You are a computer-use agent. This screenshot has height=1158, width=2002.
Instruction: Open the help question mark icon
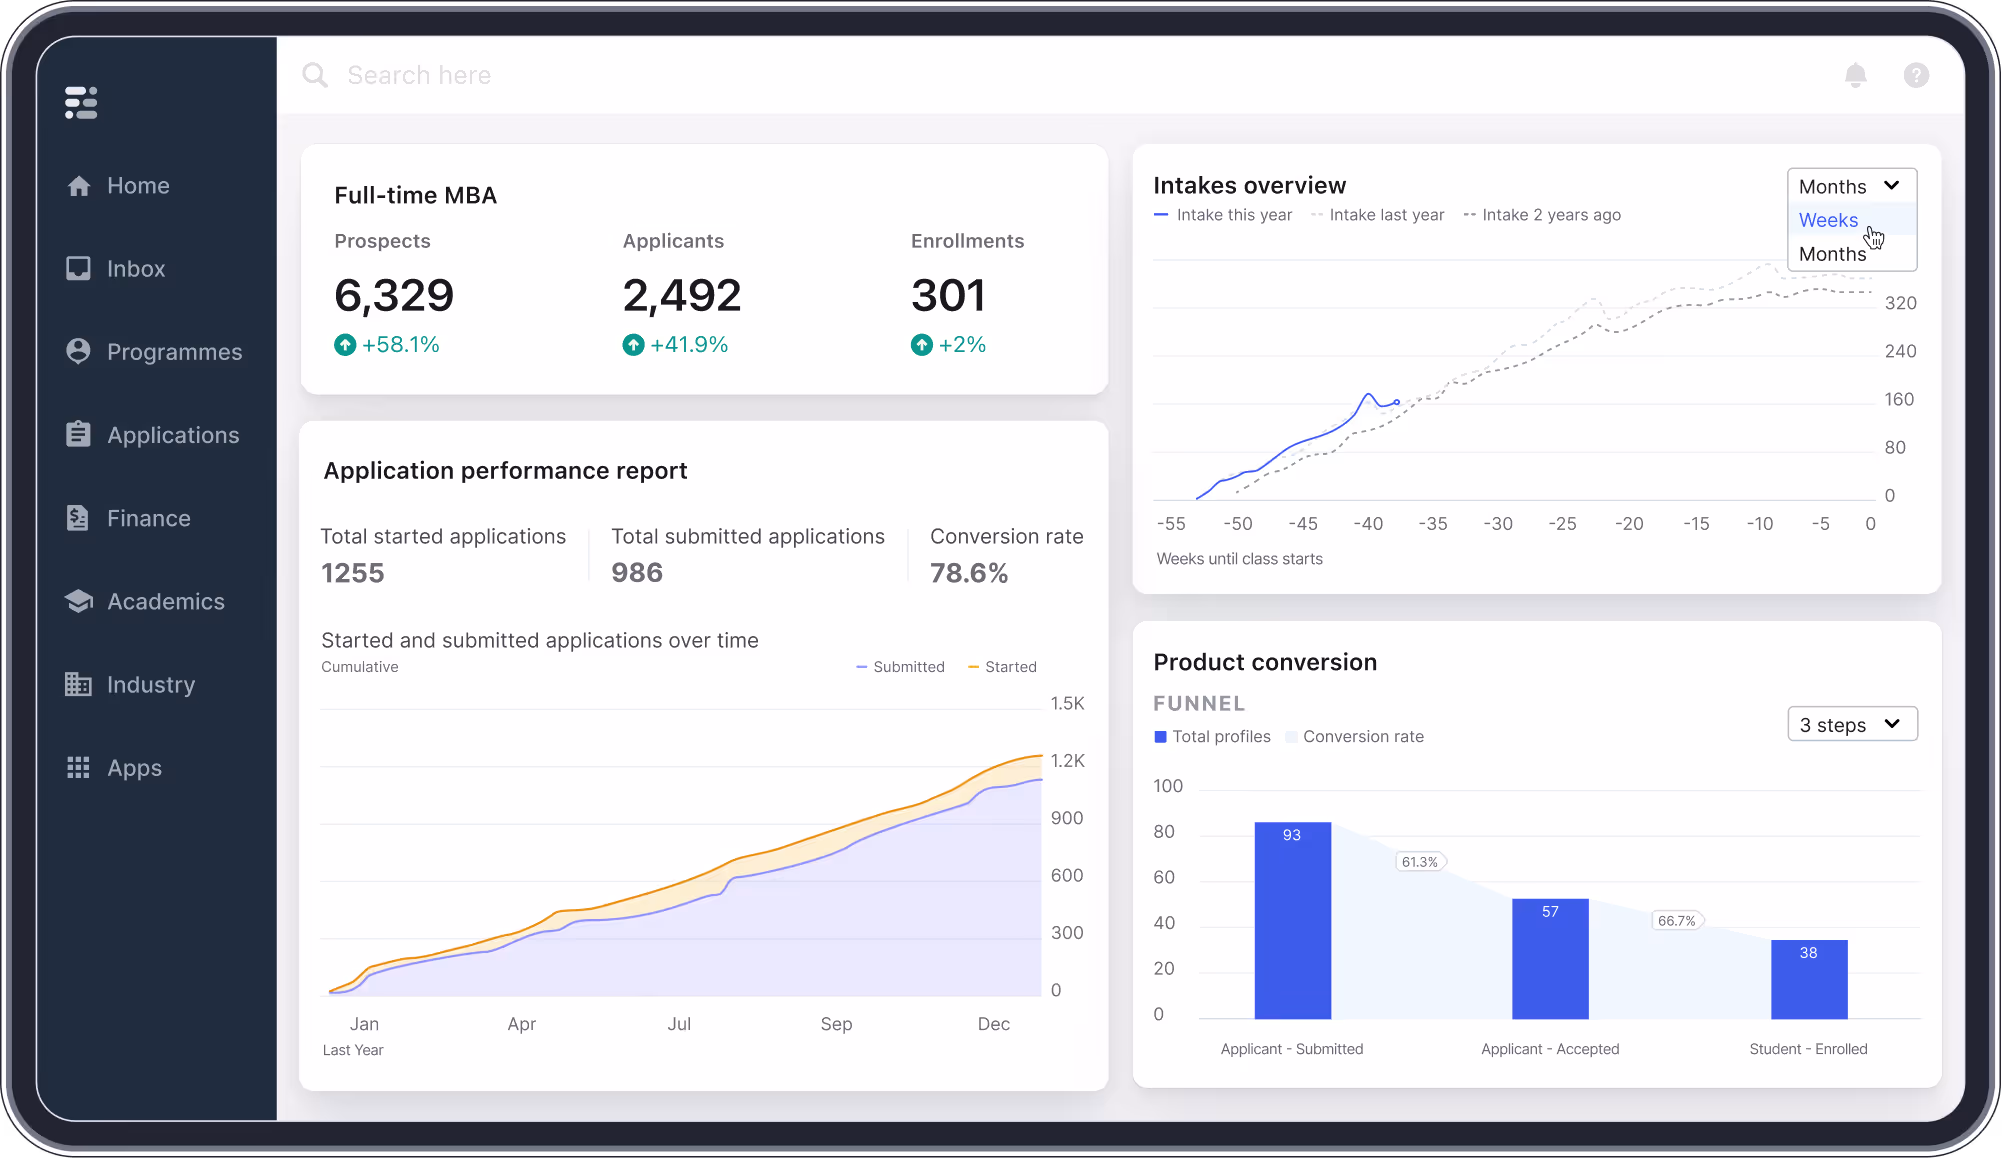(x=1916, y=75)
